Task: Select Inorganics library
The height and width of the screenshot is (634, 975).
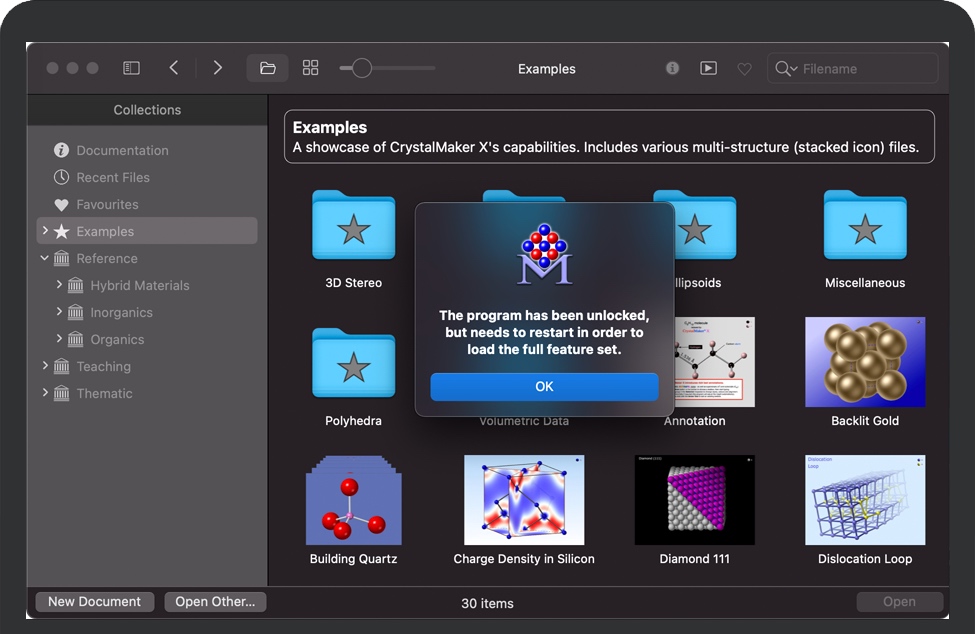Action: 121,313
